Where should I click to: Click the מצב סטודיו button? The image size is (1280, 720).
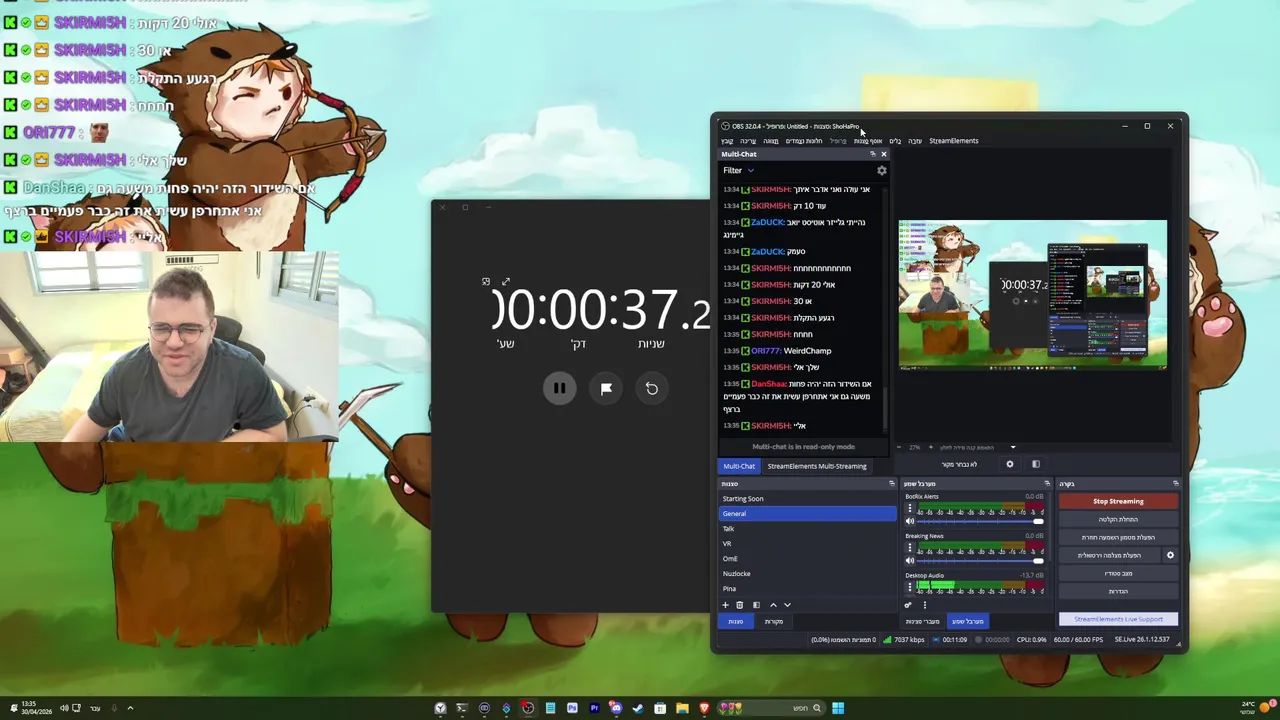(x=1118, y=573)
